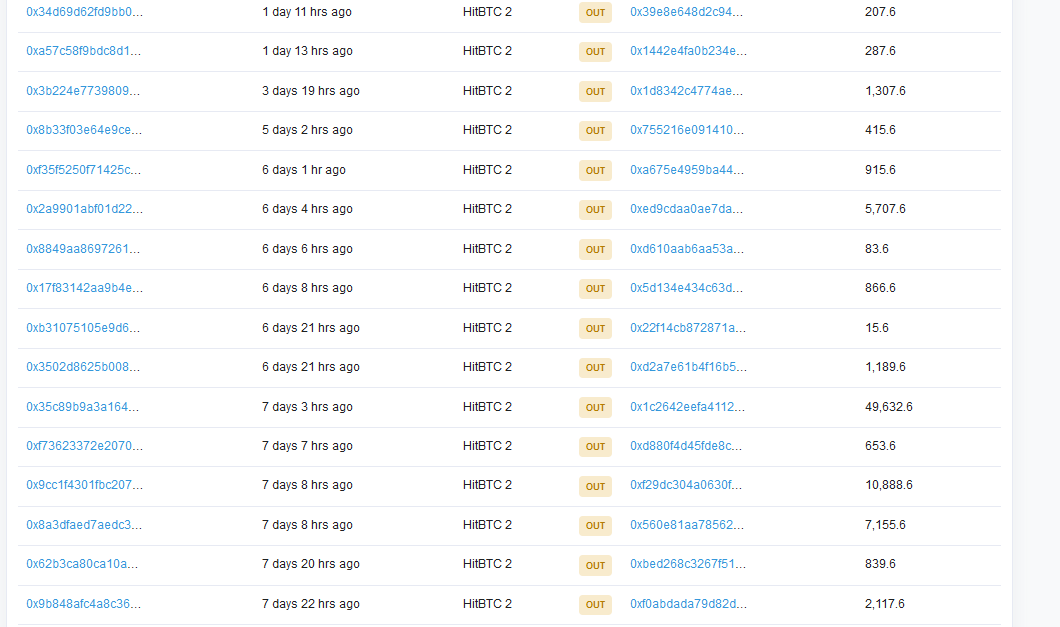
Task: Click transaction hash 0x3b224e7739809
Action: coord(83,91)
